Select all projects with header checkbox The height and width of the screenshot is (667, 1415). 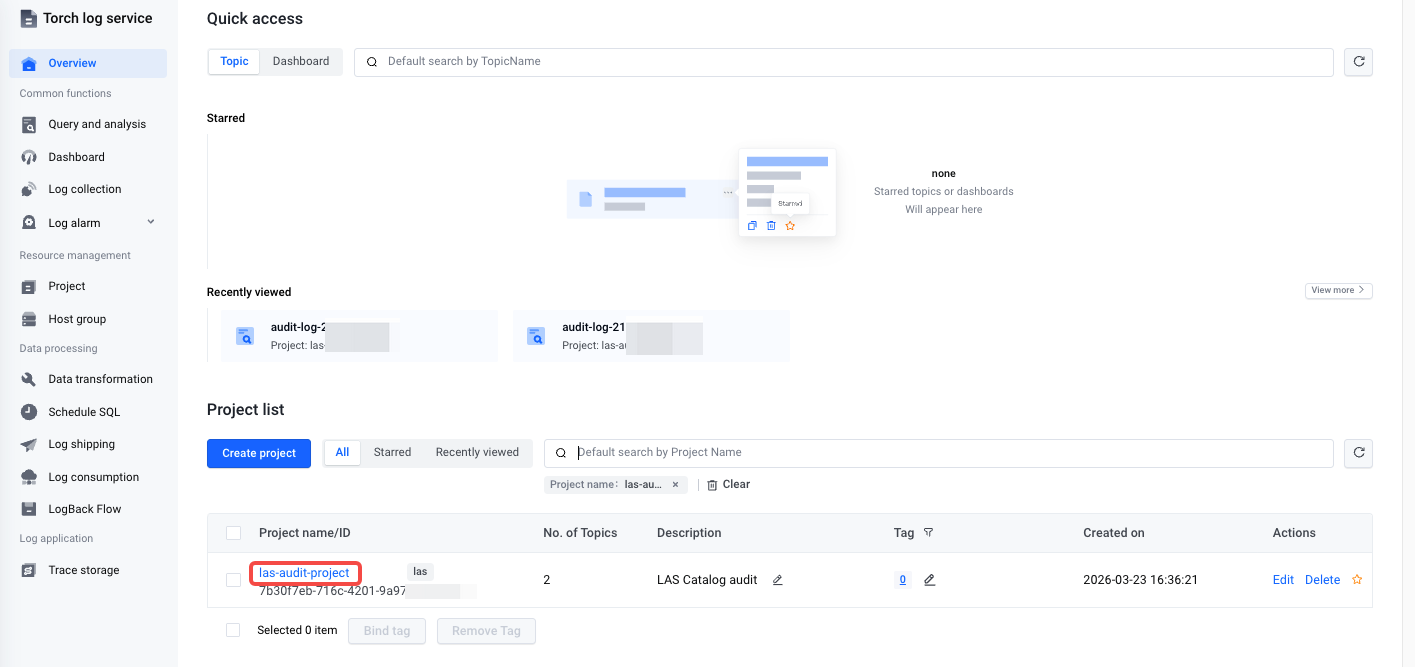[x=233, y=533]
